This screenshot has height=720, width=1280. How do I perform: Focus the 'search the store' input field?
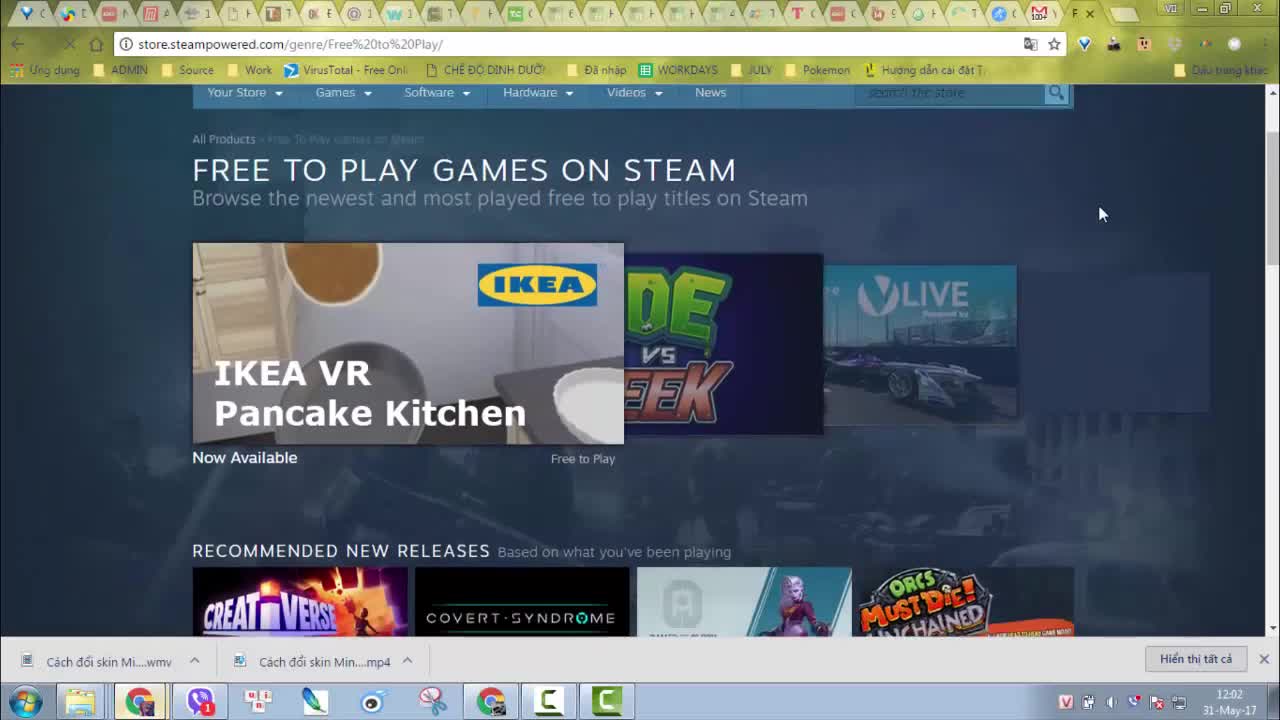coord(950,93)
